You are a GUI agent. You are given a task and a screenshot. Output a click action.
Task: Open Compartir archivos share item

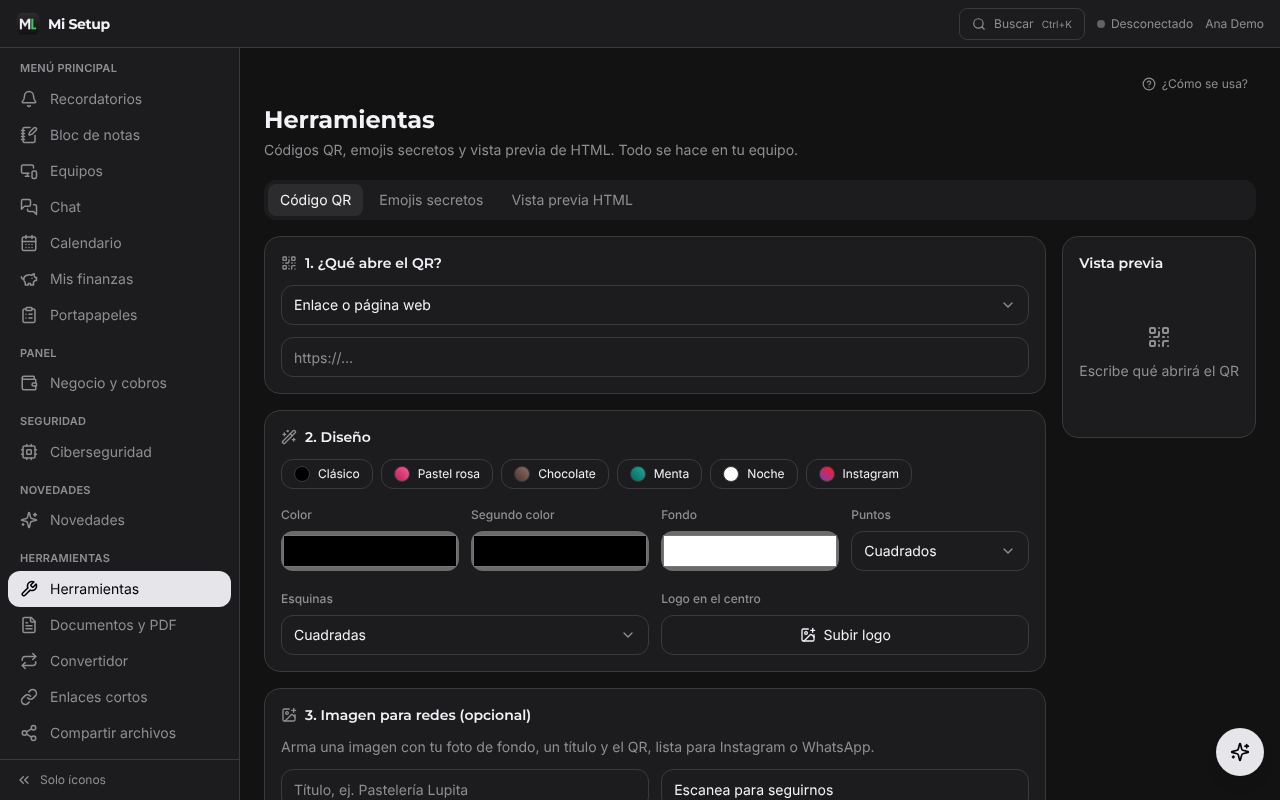click(x=119, y=733)
